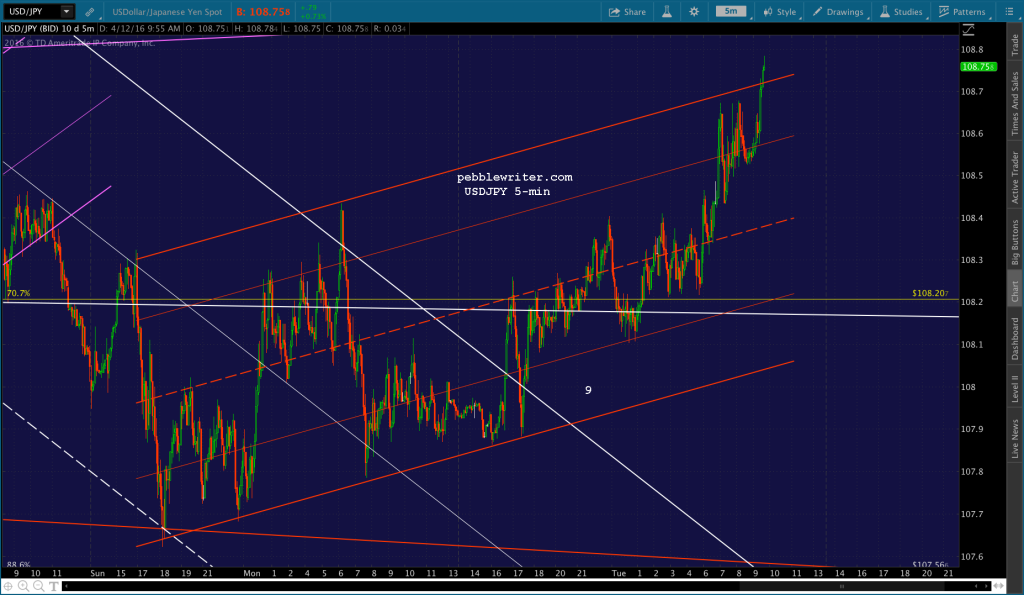Open the list menu icon at top right
This screenshot has width=1024, height=595.
click(1009, 12)
